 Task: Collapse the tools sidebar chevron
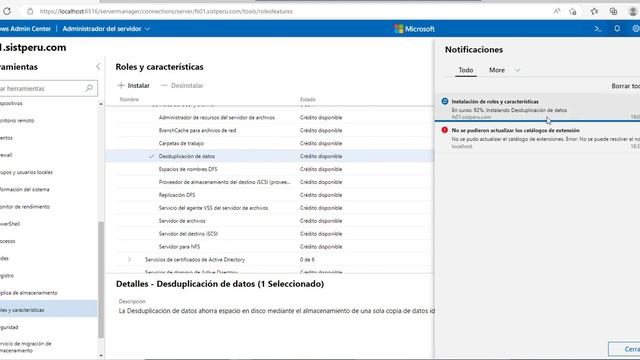click(98, 67)
